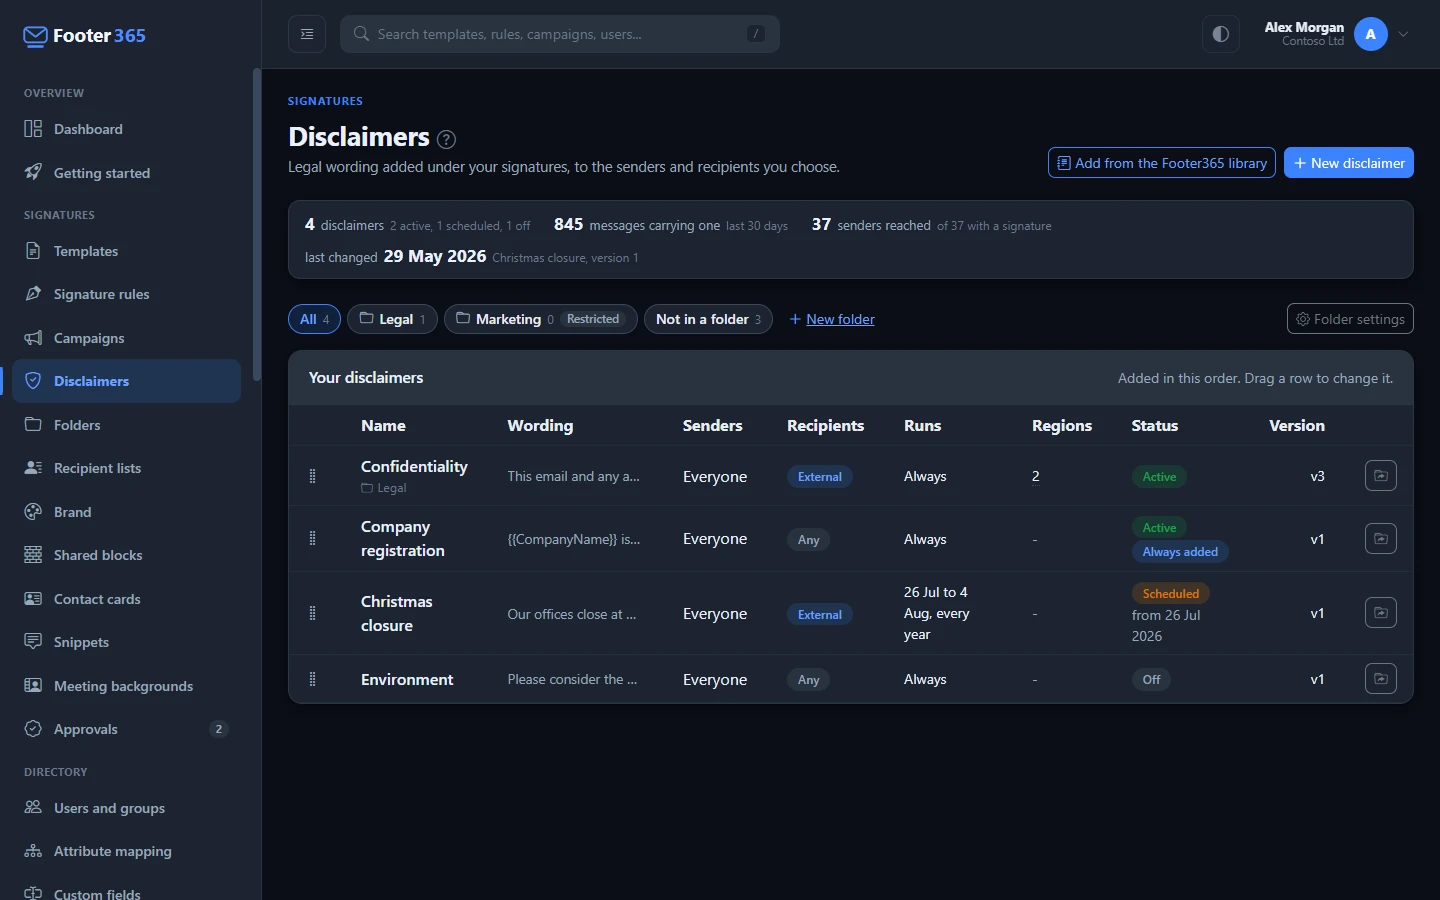This screenshot has width=1440, height=900.
Task: Select the All folder filter
Action: coord(314,319)
